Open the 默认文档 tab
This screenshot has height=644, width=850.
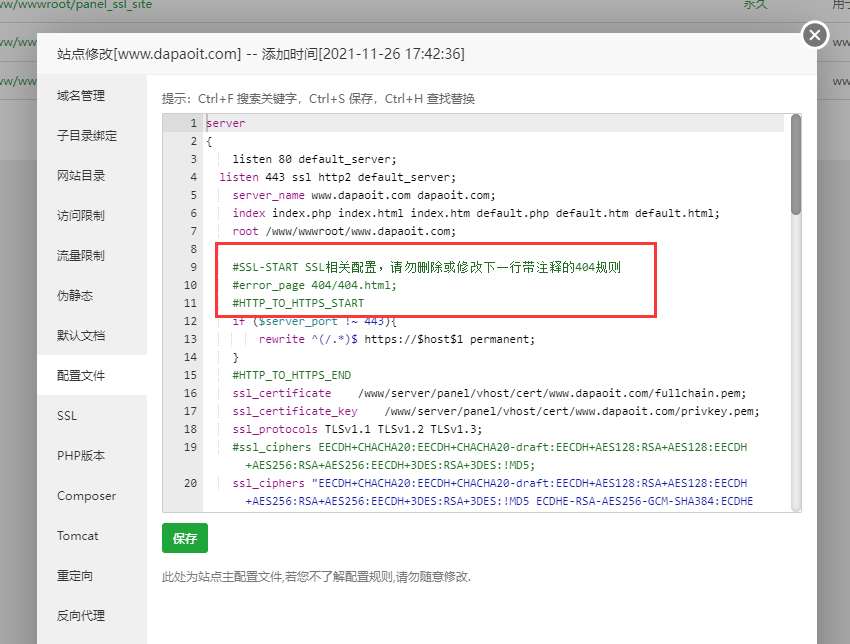click(x=81, y=336)
